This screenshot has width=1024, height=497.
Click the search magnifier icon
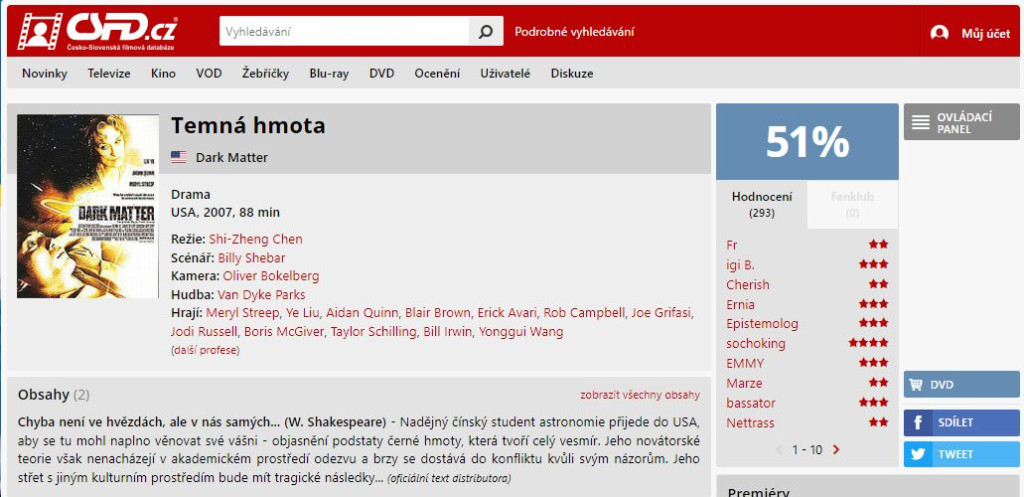tap(485, 31)
